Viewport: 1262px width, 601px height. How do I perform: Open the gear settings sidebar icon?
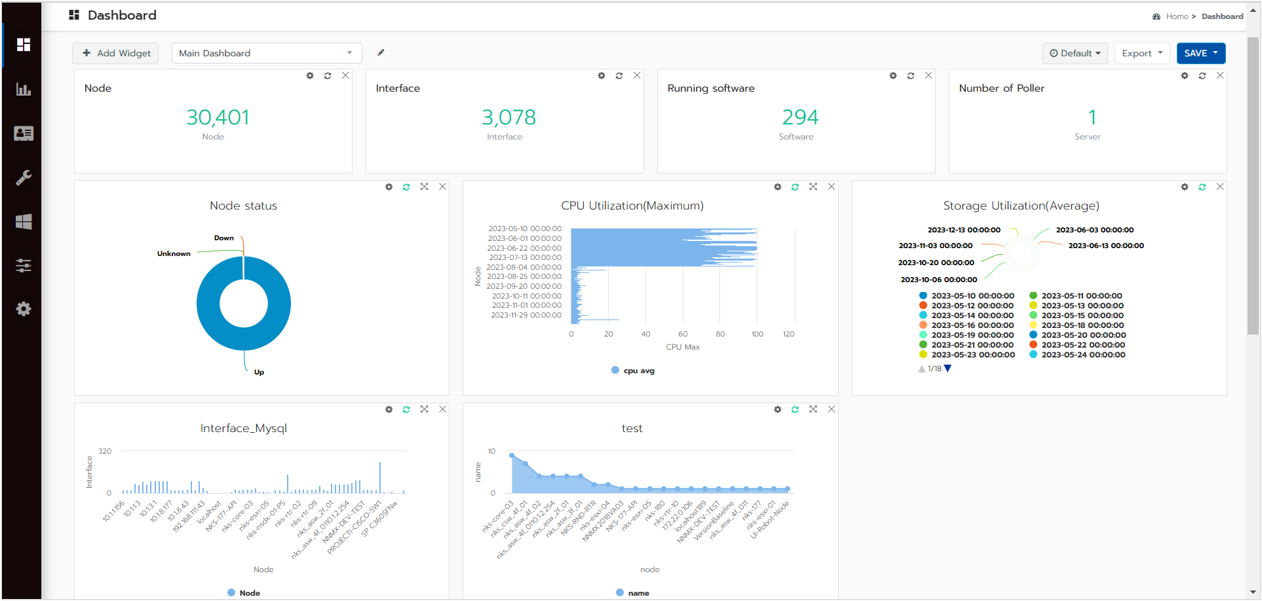coord(23,309)
